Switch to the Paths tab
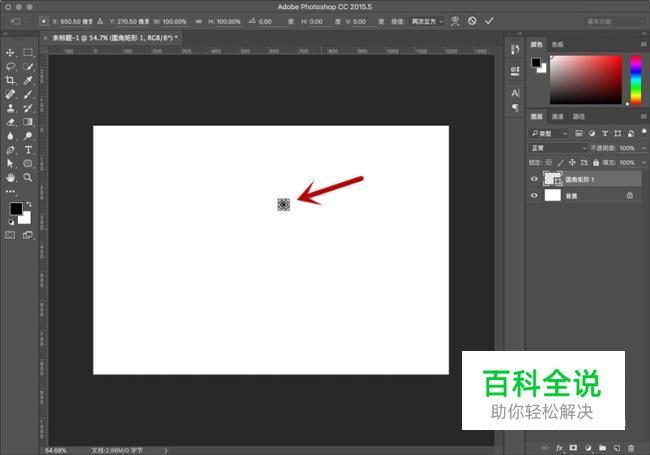 tap(579, 116)
